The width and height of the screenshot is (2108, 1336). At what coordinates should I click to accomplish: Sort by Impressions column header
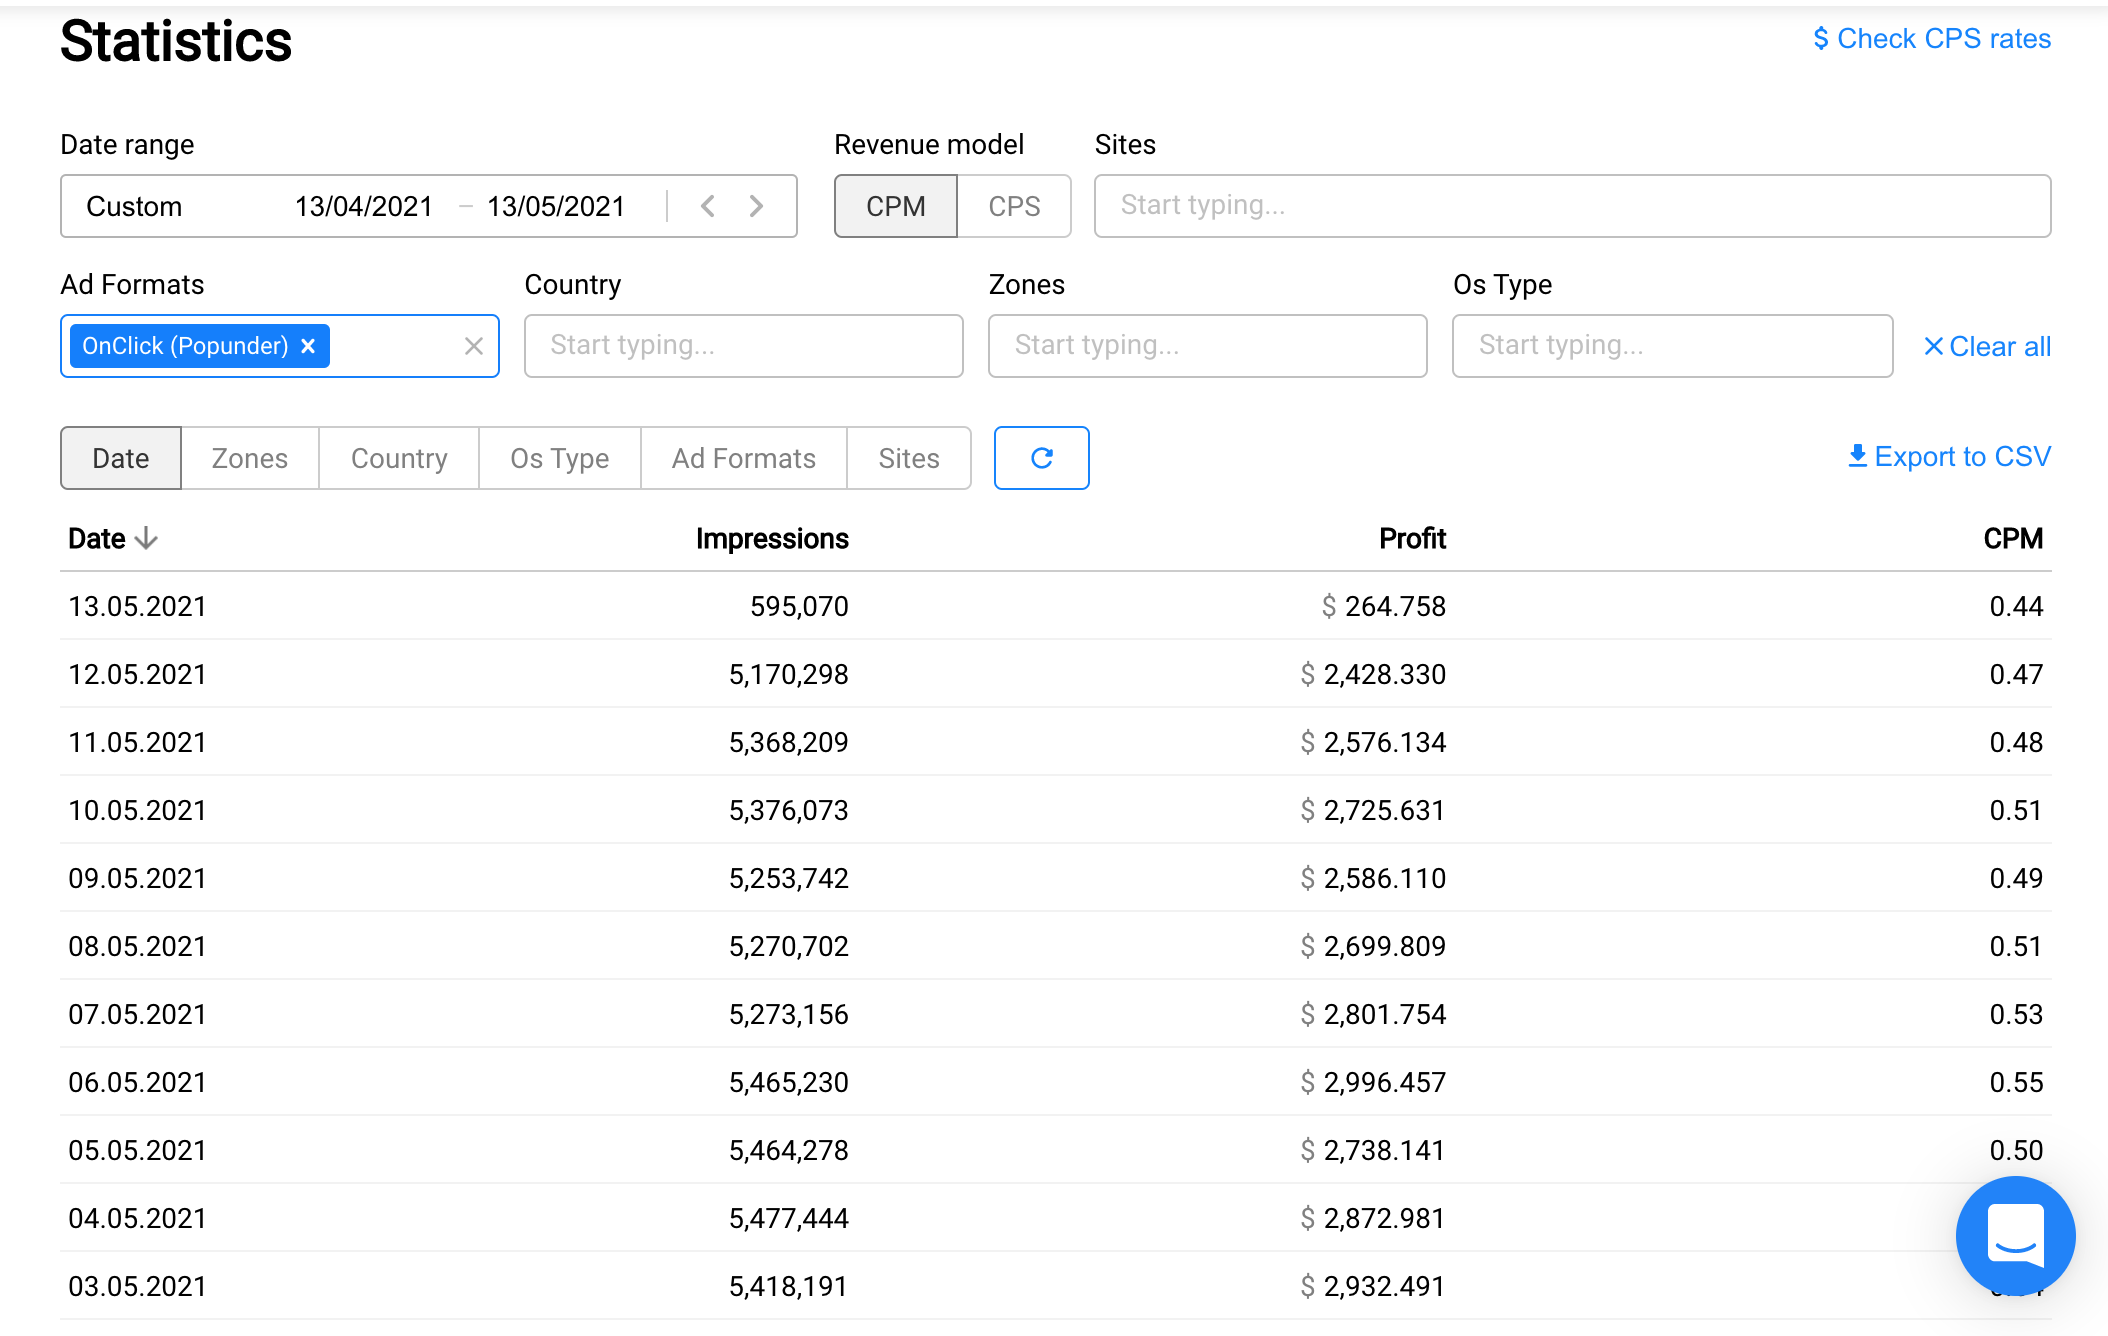pyautogui.click(x=772, y=539)
